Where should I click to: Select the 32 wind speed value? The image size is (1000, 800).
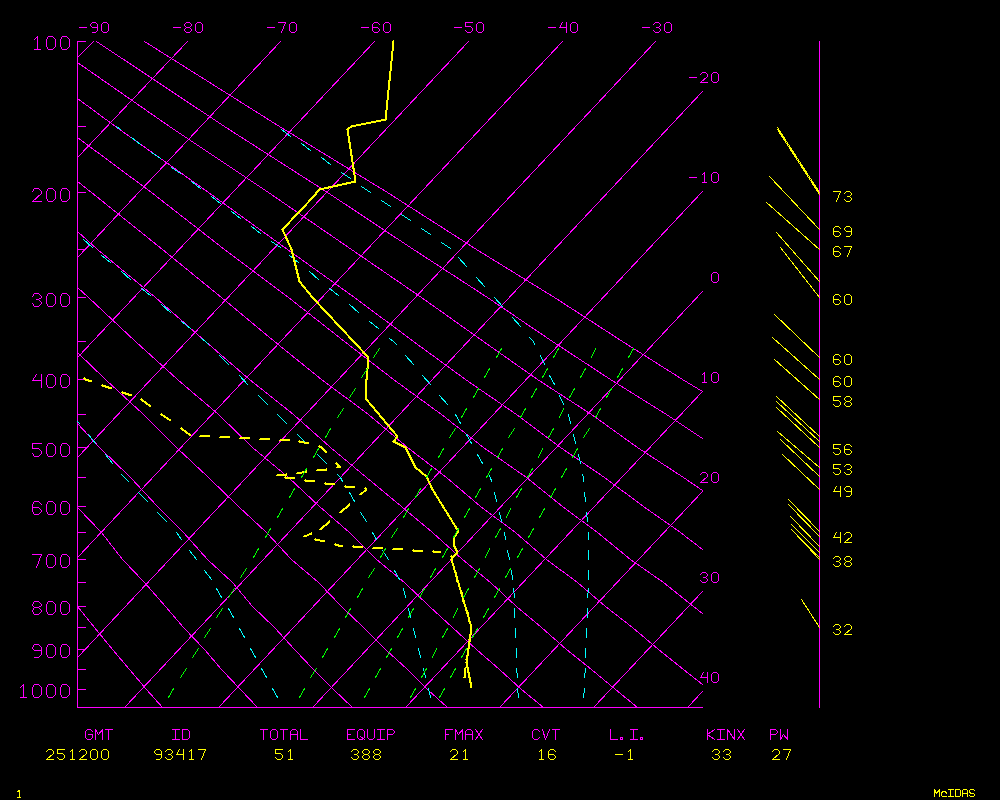tap(842, 630)
